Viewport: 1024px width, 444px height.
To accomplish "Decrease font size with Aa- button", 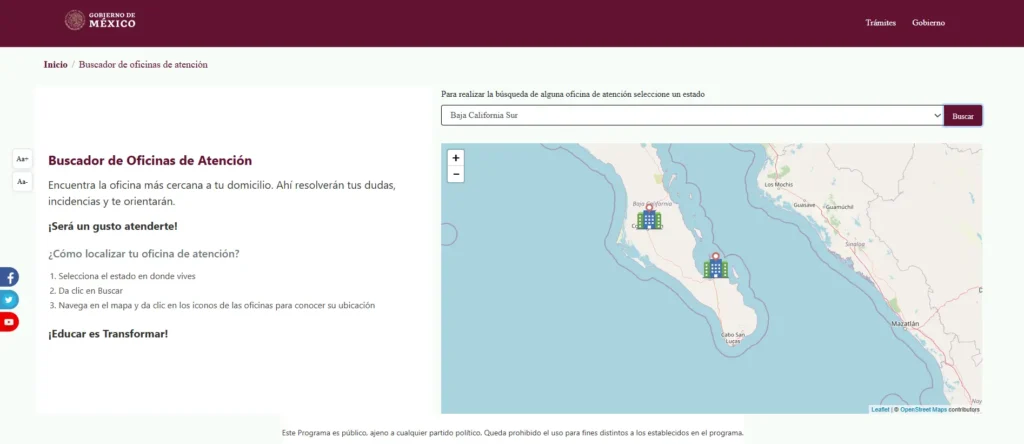I will 22,182.
